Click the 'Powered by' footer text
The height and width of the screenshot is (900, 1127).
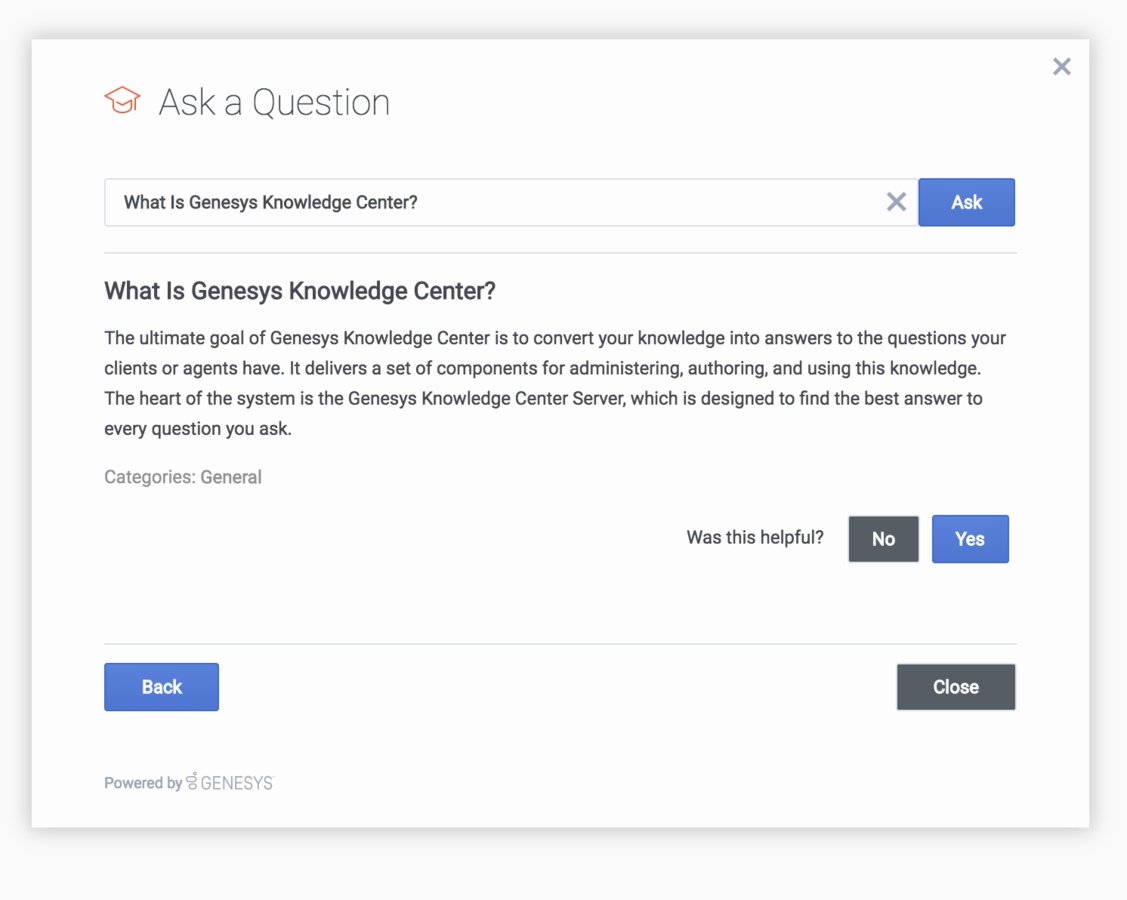click(x=143, y=783)
